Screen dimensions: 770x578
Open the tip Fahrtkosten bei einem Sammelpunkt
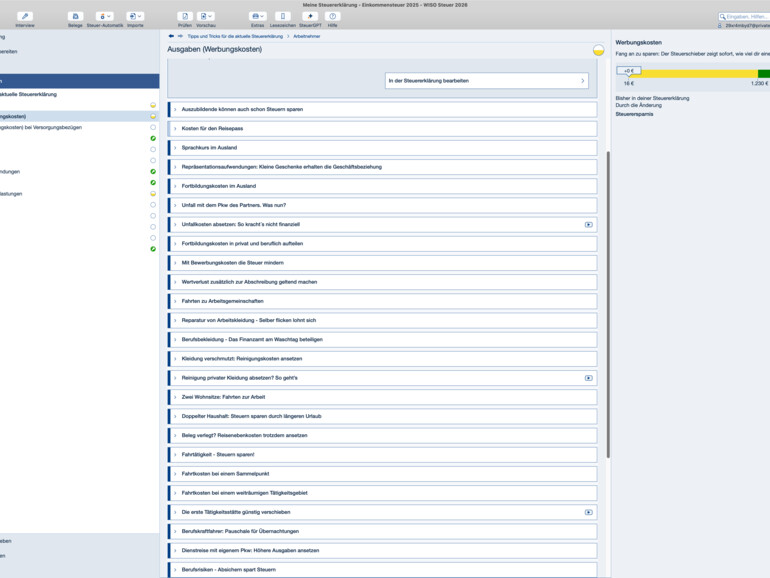pyautogui.click(x=383, y=474)
